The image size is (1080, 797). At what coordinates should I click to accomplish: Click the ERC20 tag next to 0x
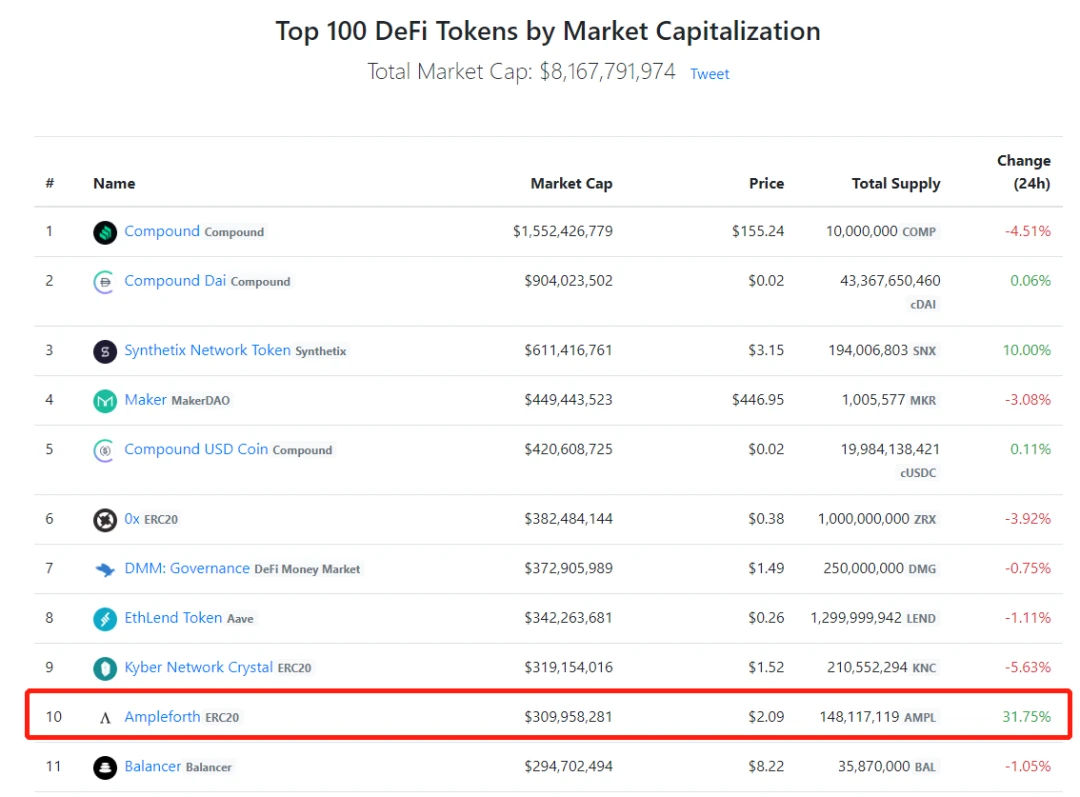click(x=161, y=520)
